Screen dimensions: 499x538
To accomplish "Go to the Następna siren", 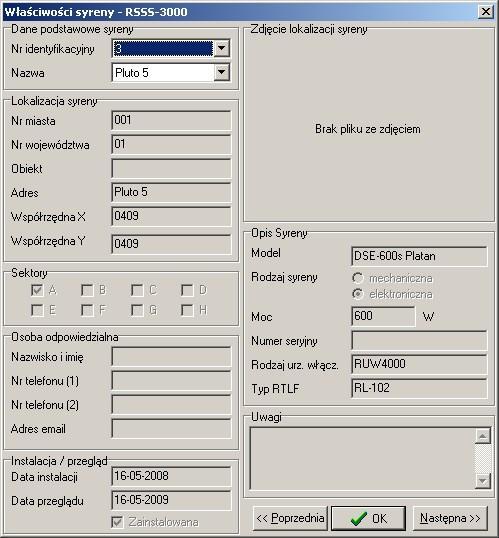I will [x=450, y=518].
